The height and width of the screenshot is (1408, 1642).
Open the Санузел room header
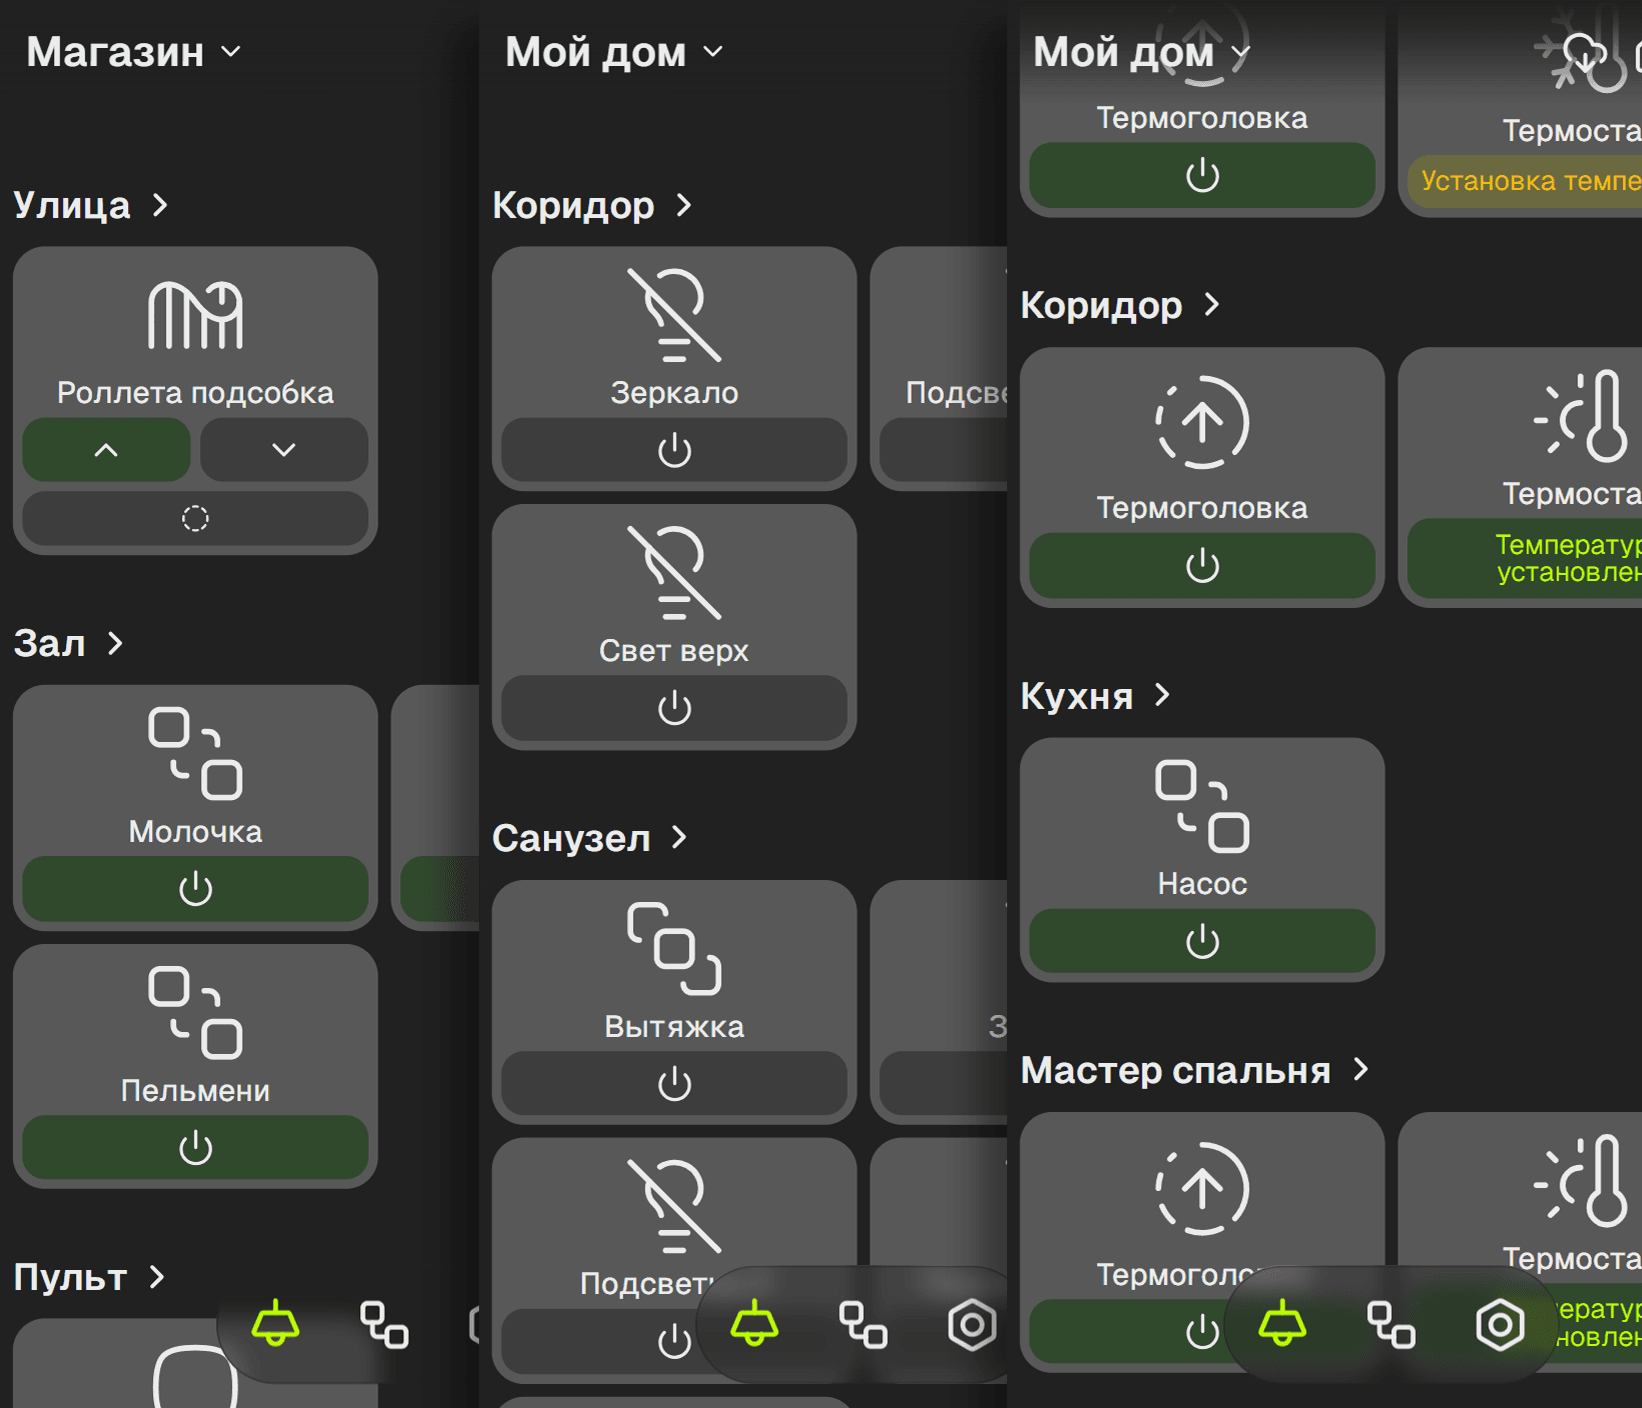point(589,838)
